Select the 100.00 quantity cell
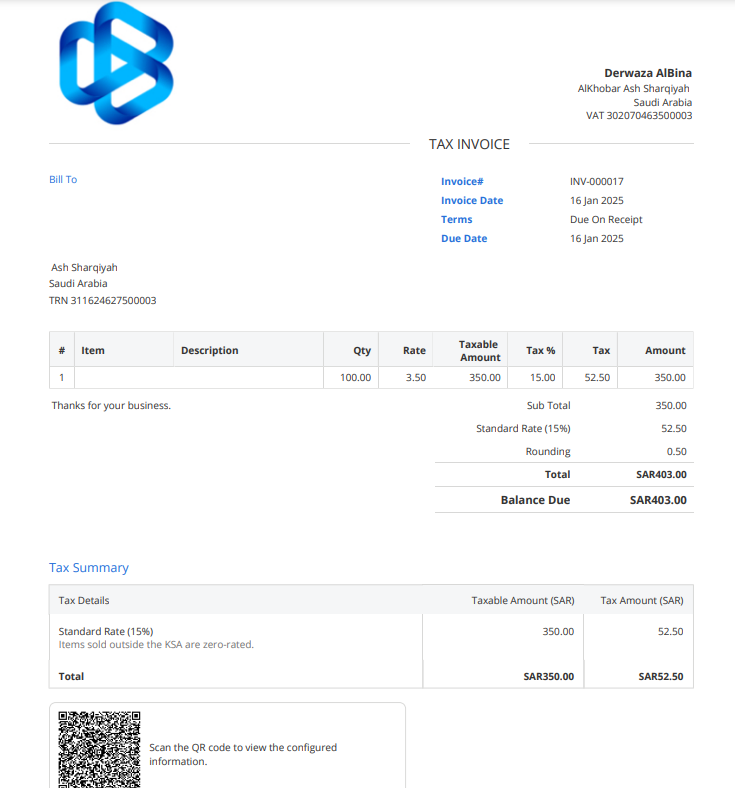Viewport: 735px width, 788px height. pyautogui.click(x=355, y=378)
